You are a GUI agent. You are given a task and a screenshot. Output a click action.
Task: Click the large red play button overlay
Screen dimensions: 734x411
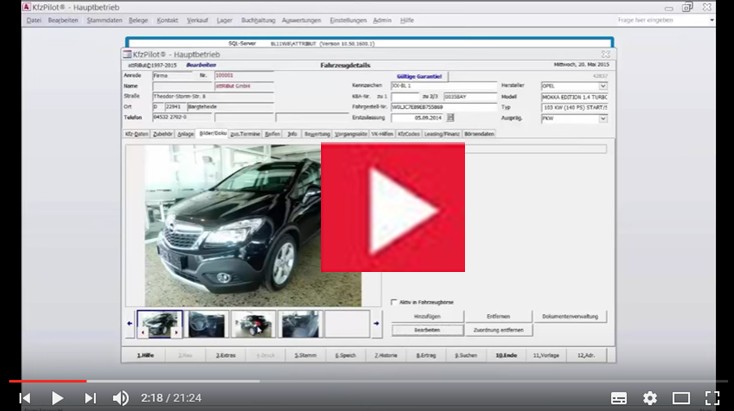tap(392, 207)
